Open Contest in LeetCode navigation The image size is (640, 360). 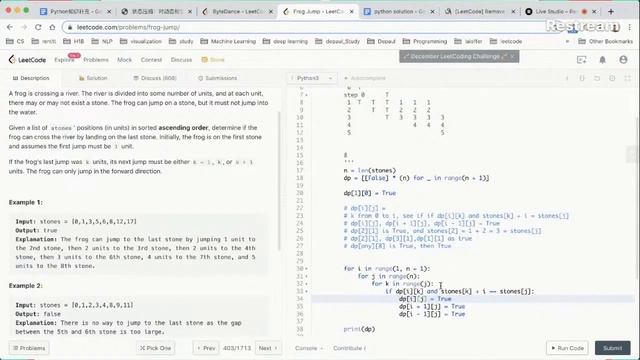pyautogui.click(x=151, y=60)
